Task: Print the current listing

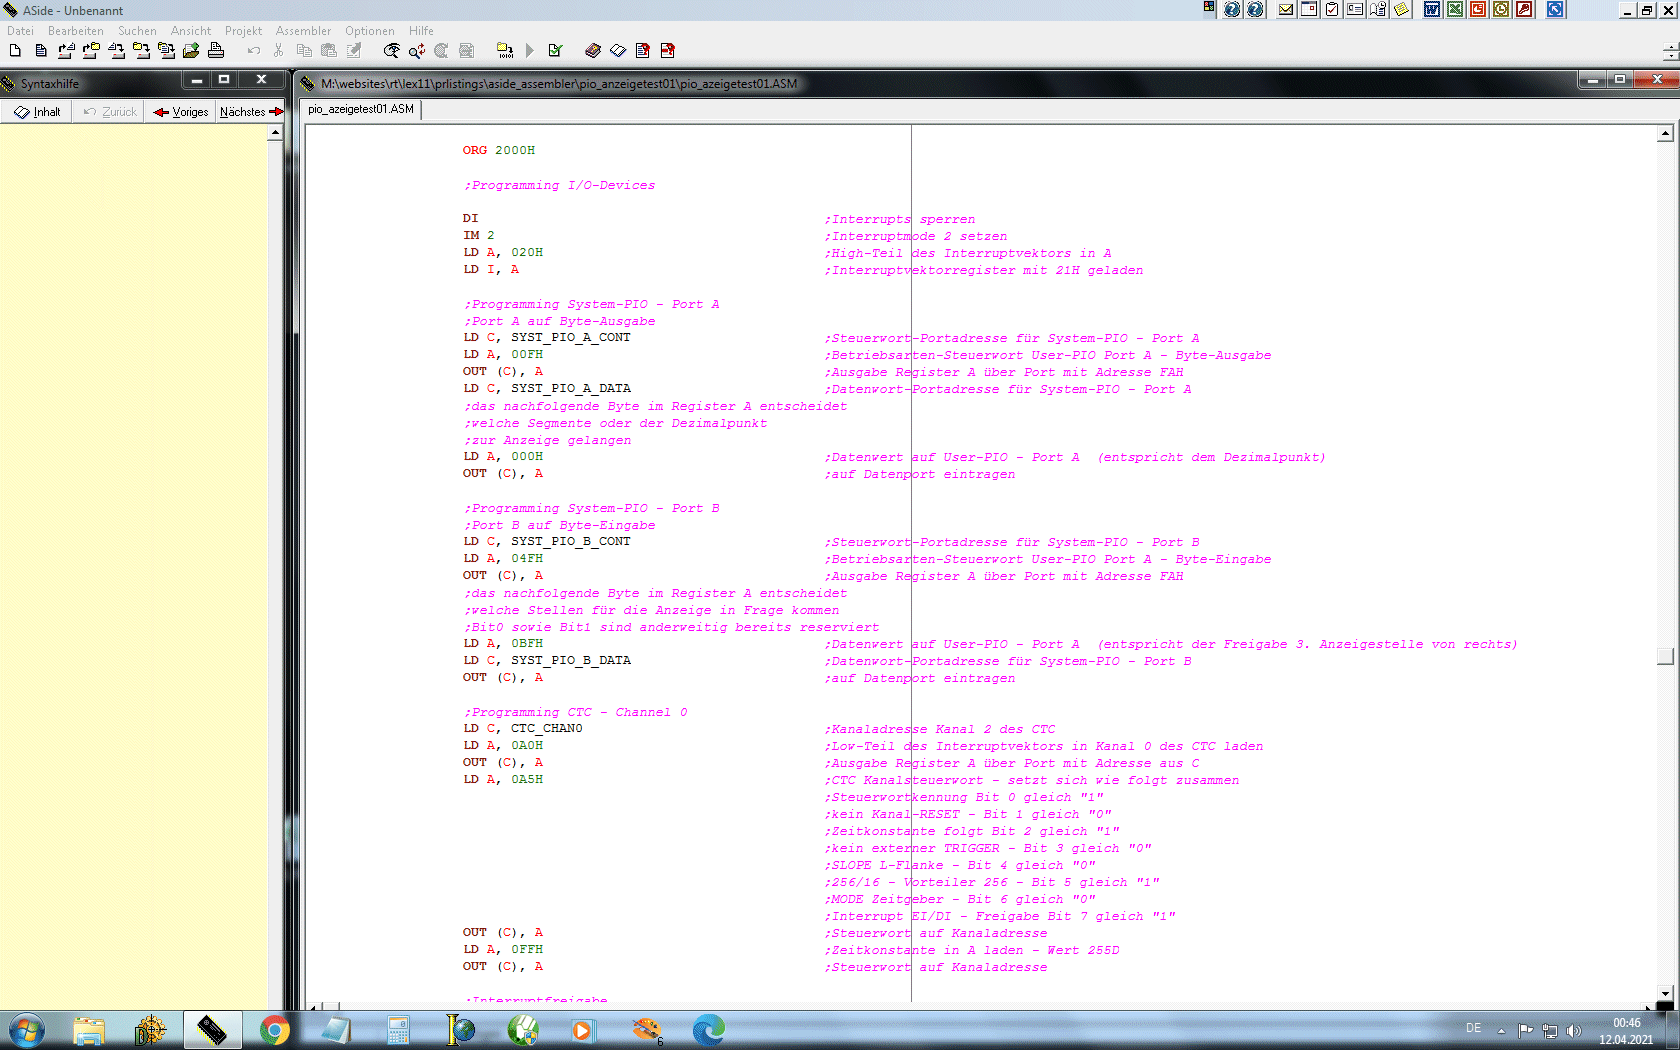Action: pos(216,51)
